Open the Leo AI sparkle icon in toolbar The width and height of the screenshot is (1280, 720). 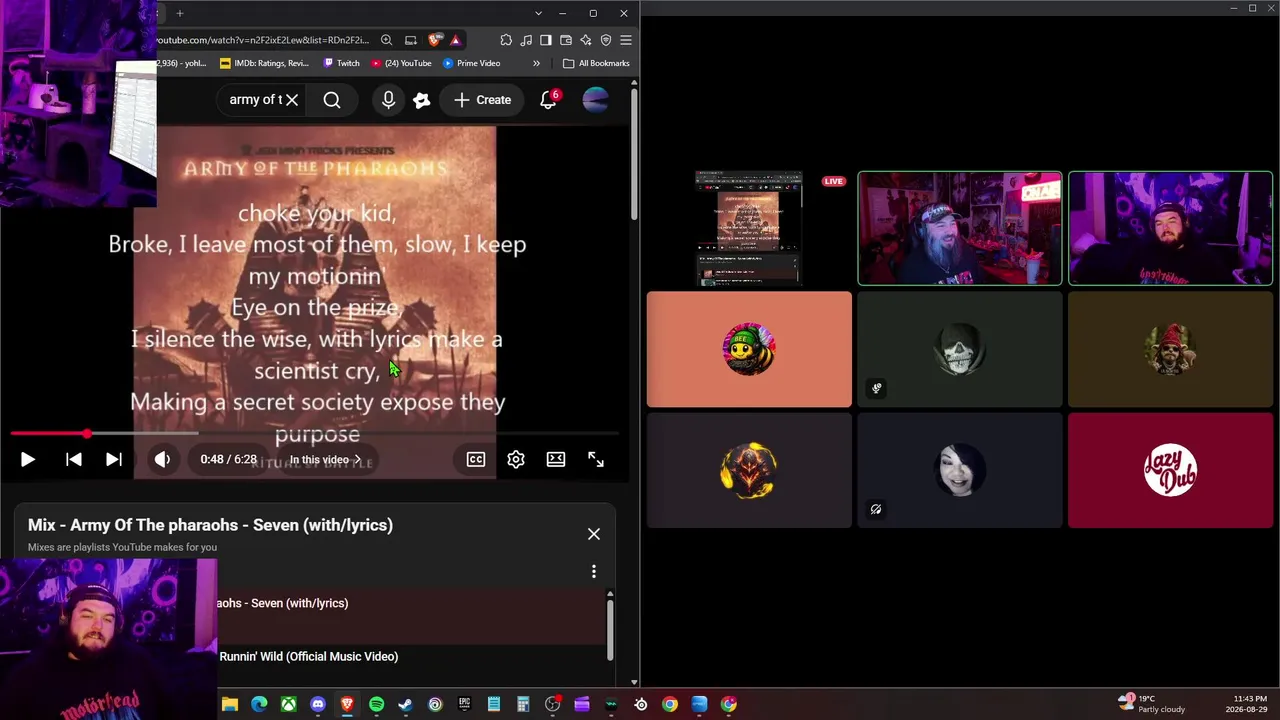click(x=586, y=40)
